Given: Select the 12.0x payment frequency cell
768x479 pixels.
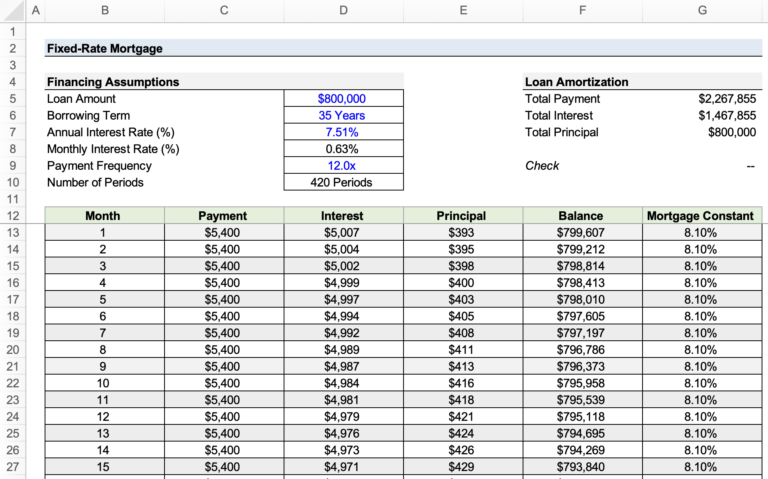Looking at the screenshot, I should (x=343, y=166).
